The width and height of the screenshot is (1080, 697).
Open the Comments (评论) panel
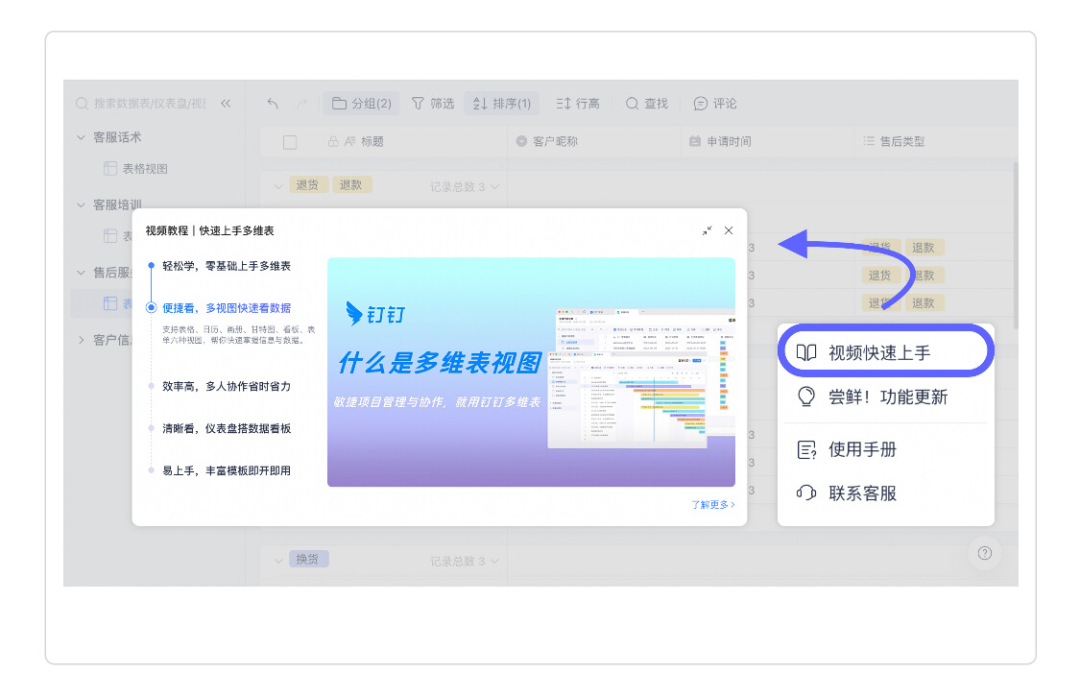[715, 103]
